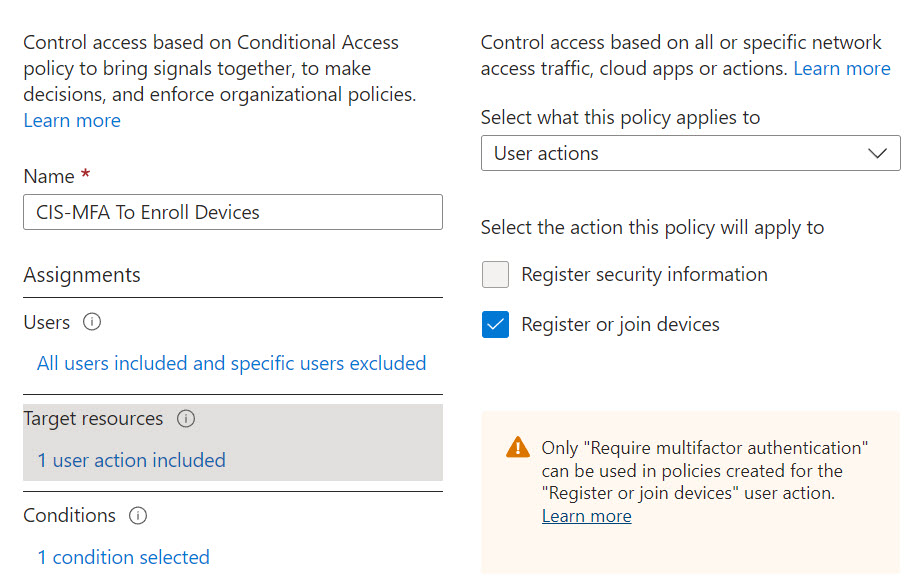
Task: Click the info icon next to Users
Action: pos(93,323)
